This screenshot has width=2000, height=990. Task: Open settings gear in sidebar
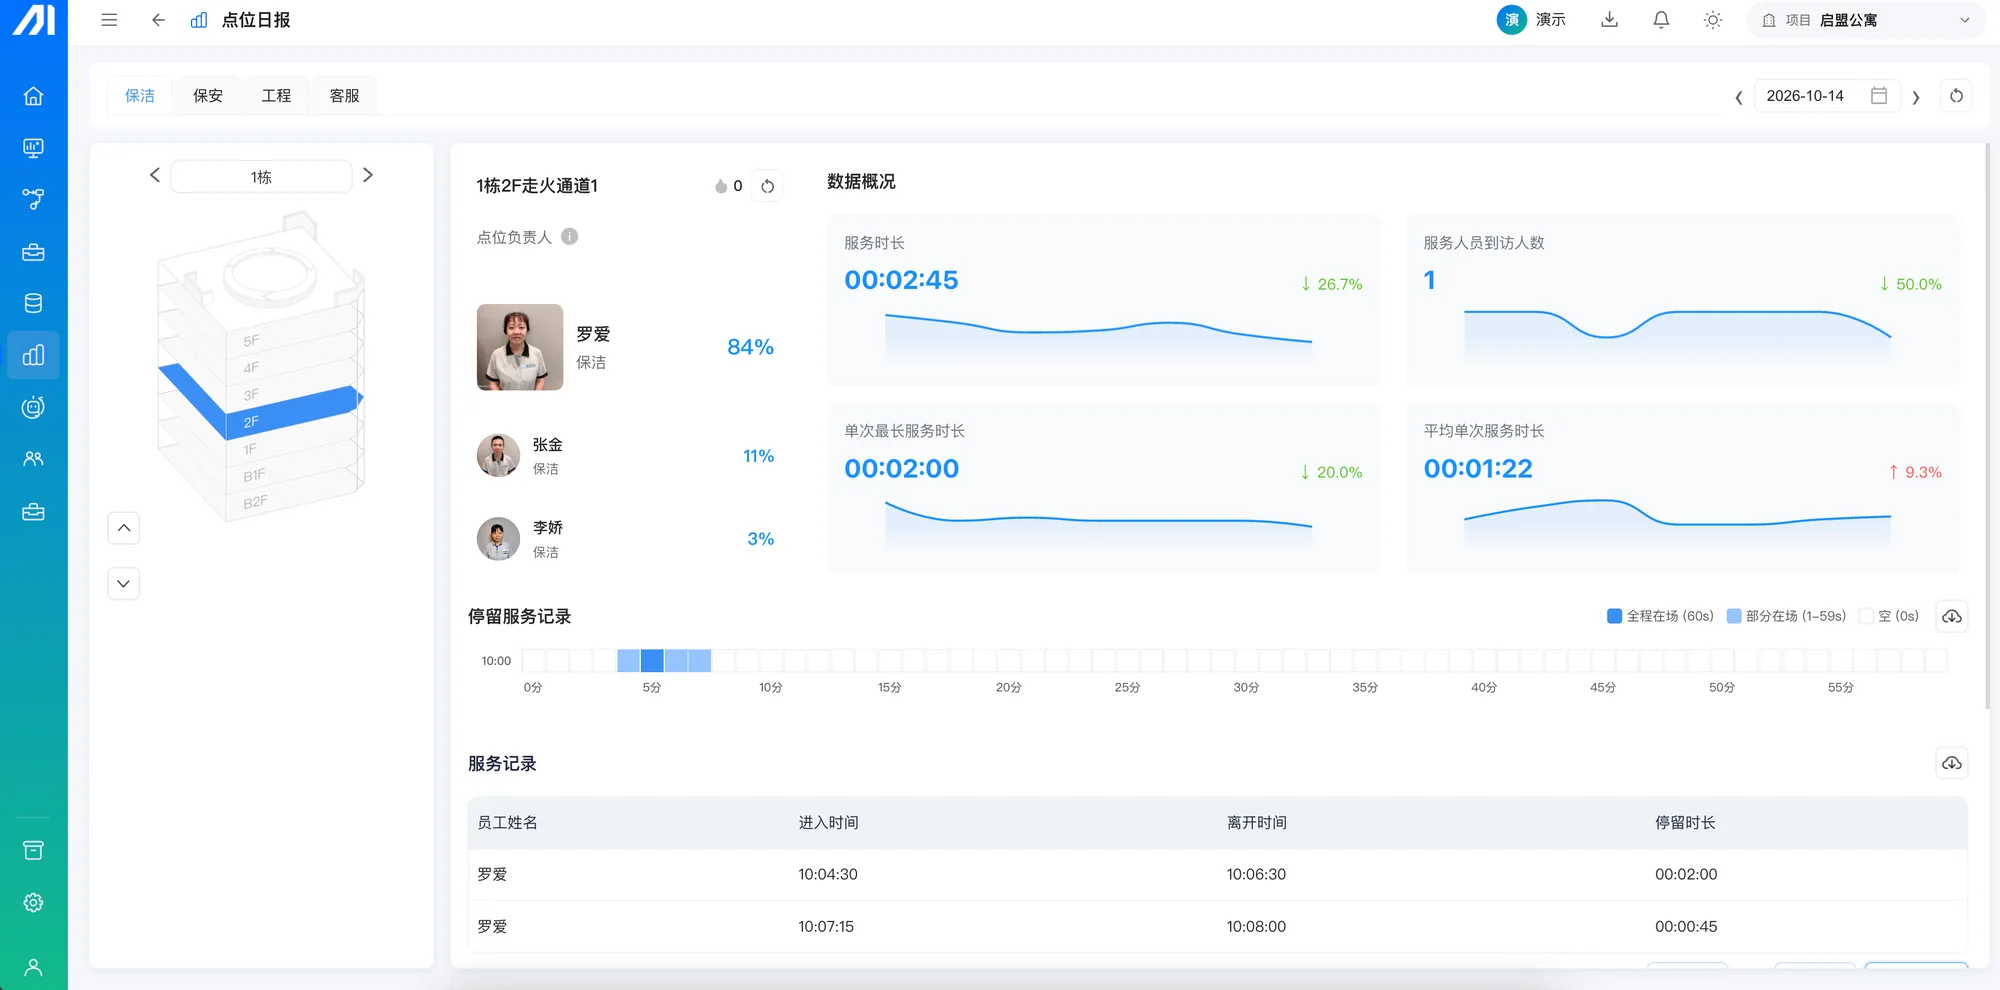(x=33, y=902)
